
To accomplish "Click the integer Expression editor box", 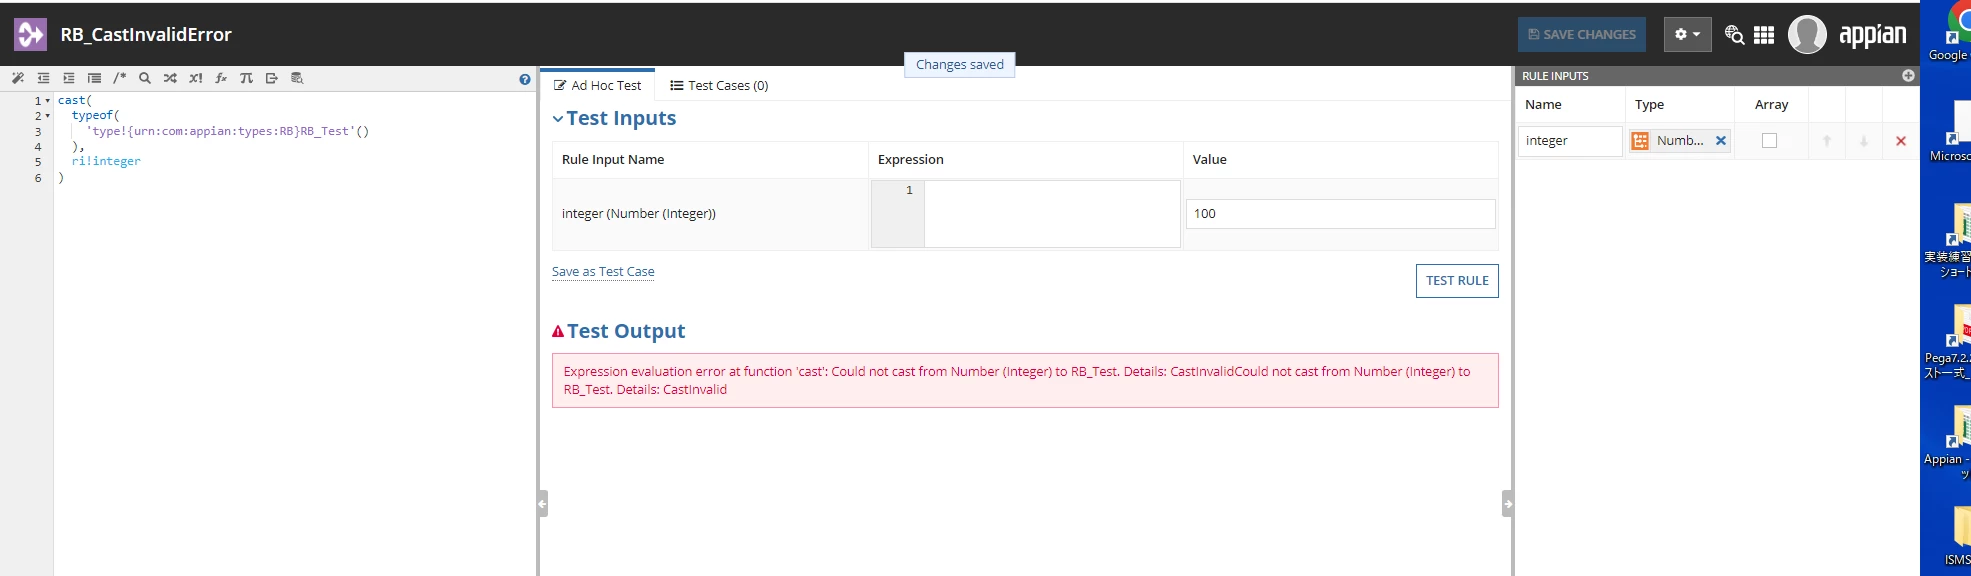I will click(1052, 214).
